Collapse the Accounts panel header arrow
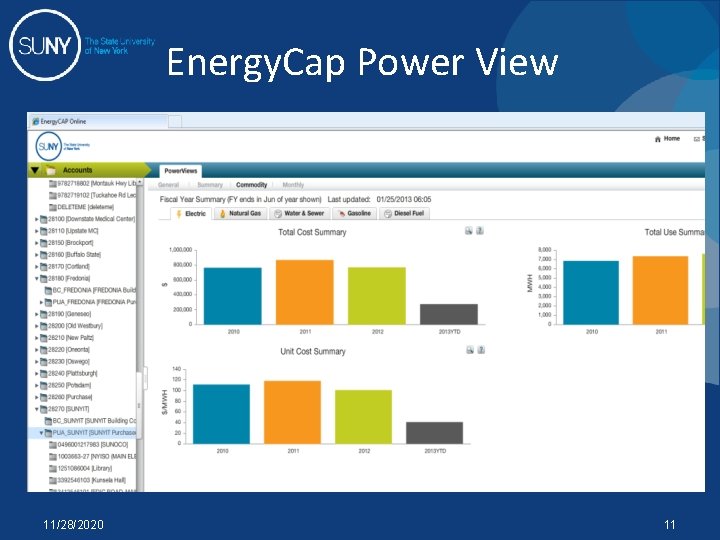 click(x=35, y=170)
